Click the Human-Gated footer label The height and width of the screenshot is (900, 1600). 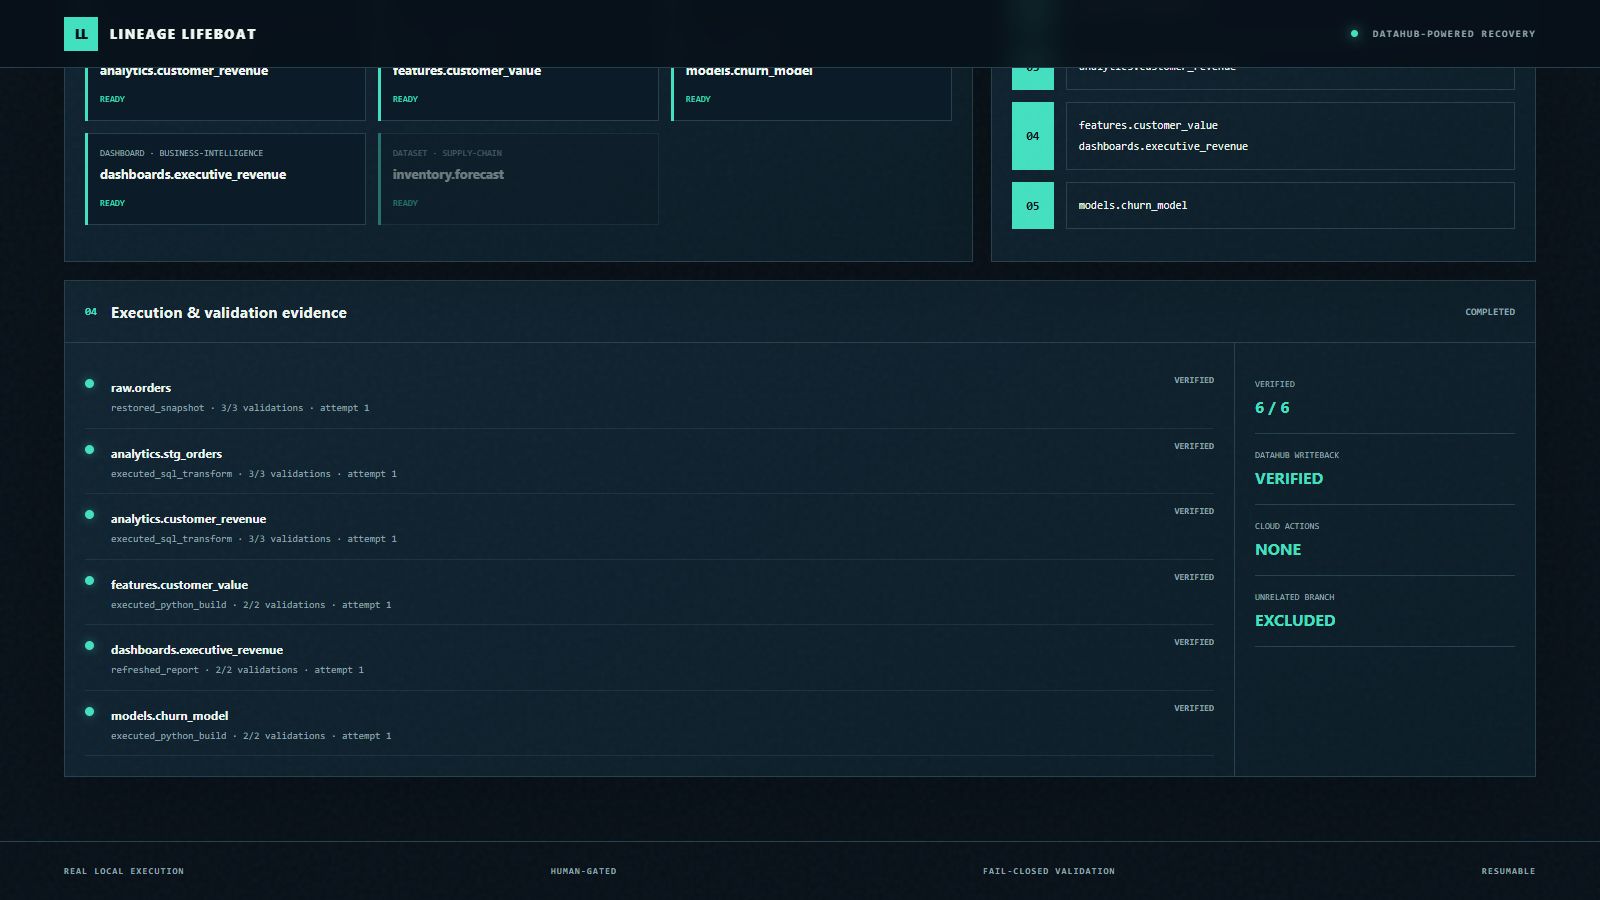click(583, 871)
